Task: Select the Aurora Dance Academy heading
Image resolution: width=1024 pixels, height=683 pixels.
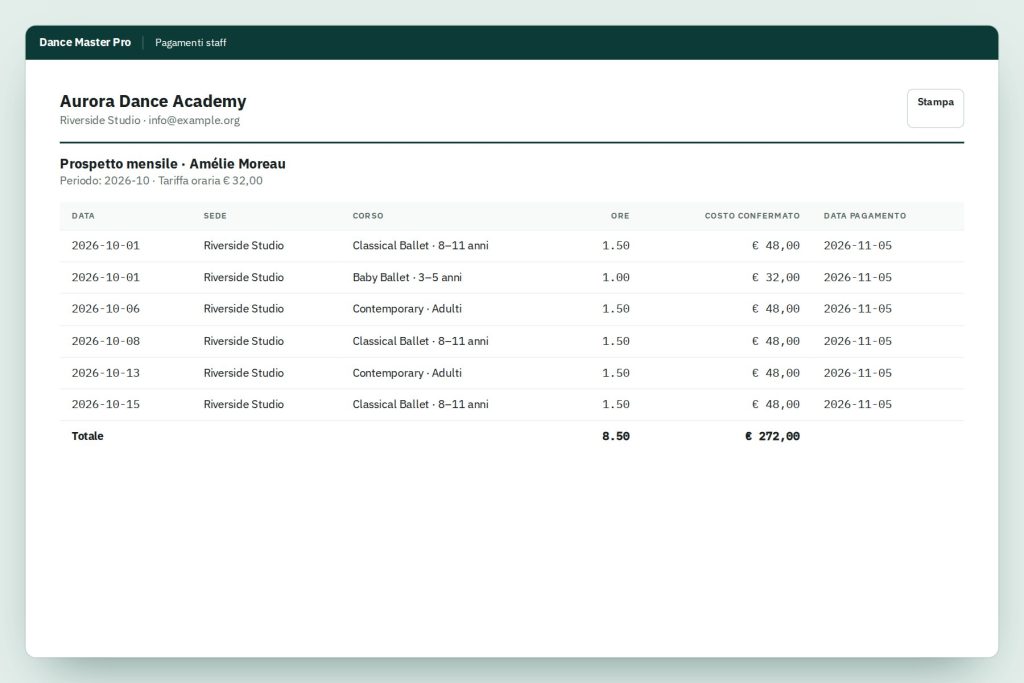Action: (153, 101)
